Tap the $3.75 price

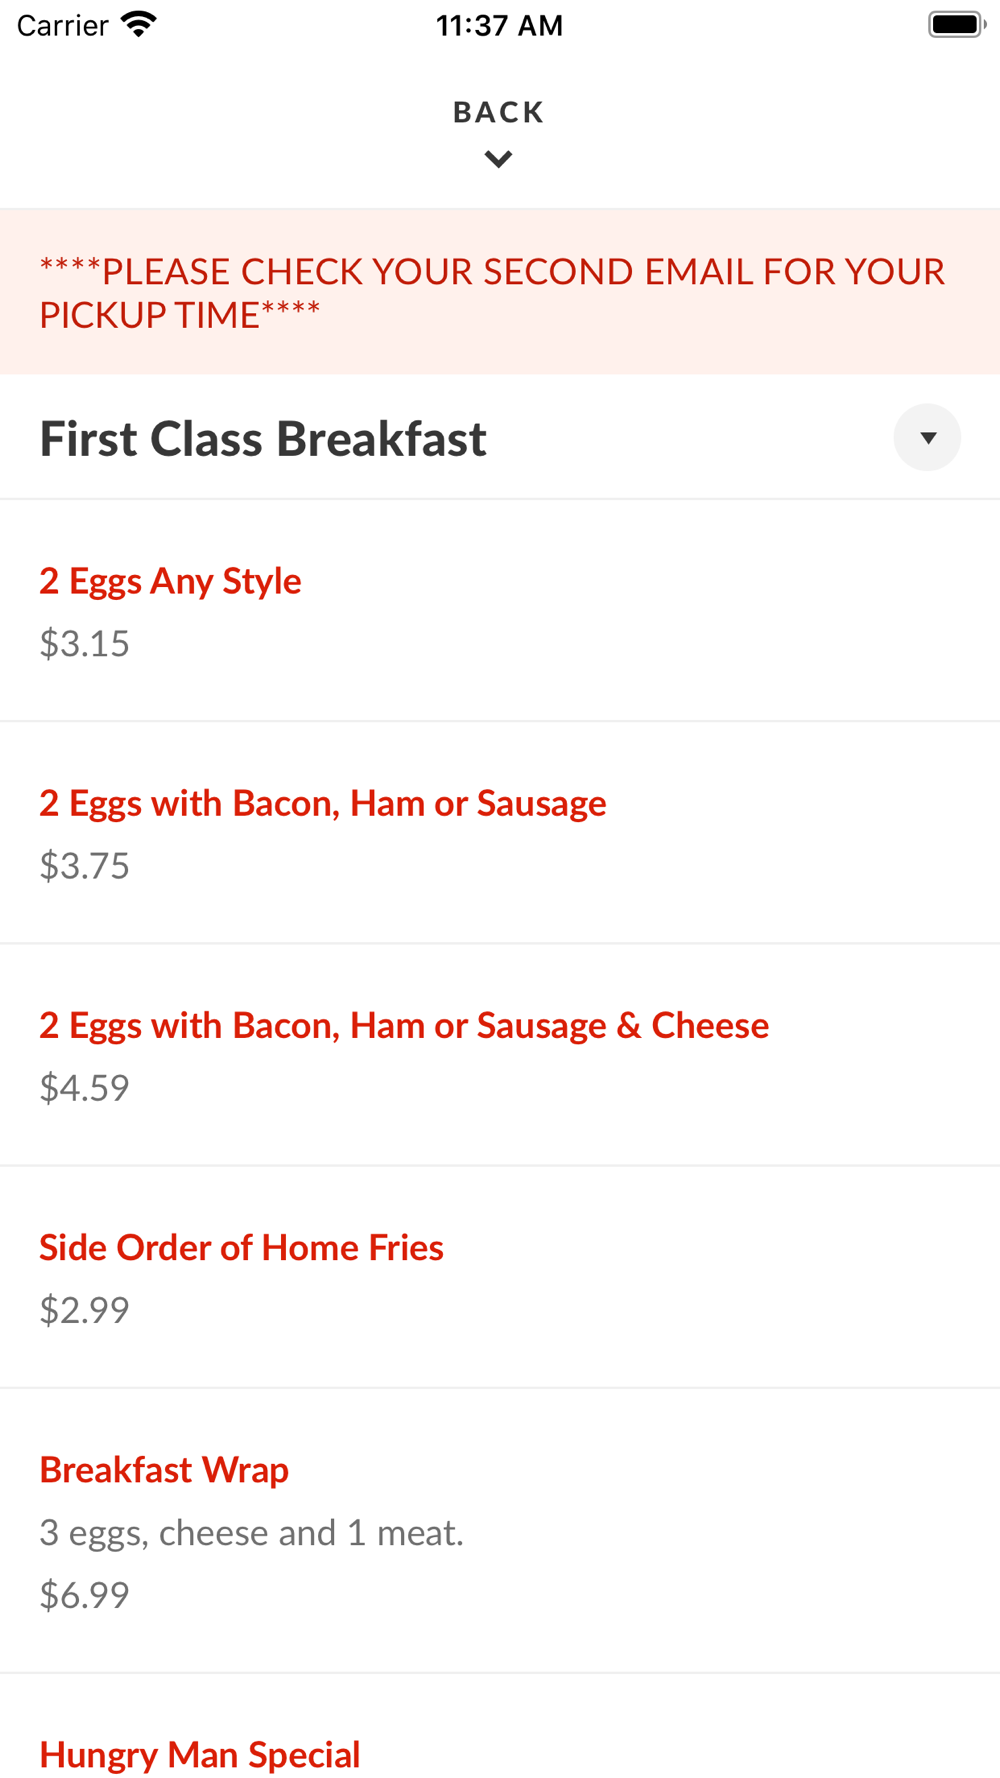click(x=85, y=866)
